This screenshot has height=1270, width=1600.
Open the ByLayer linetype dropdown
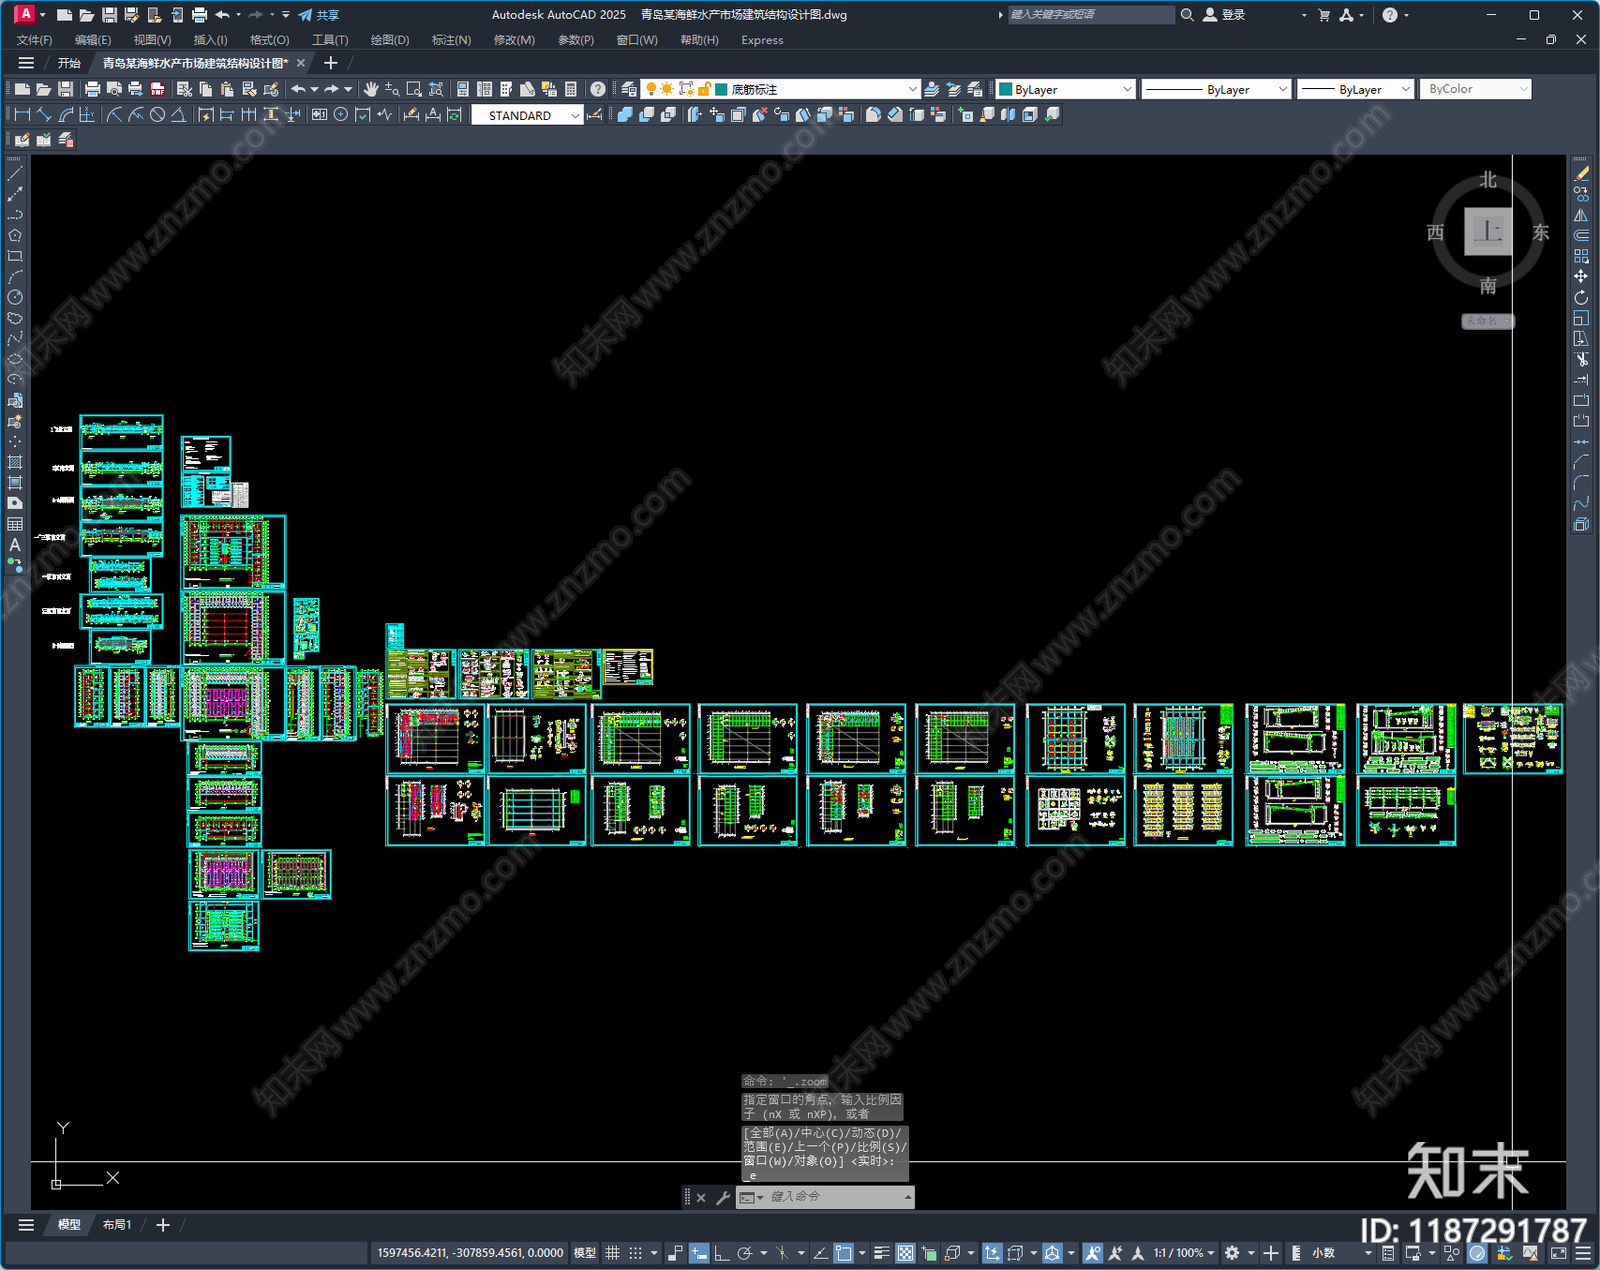(1216, 89)
